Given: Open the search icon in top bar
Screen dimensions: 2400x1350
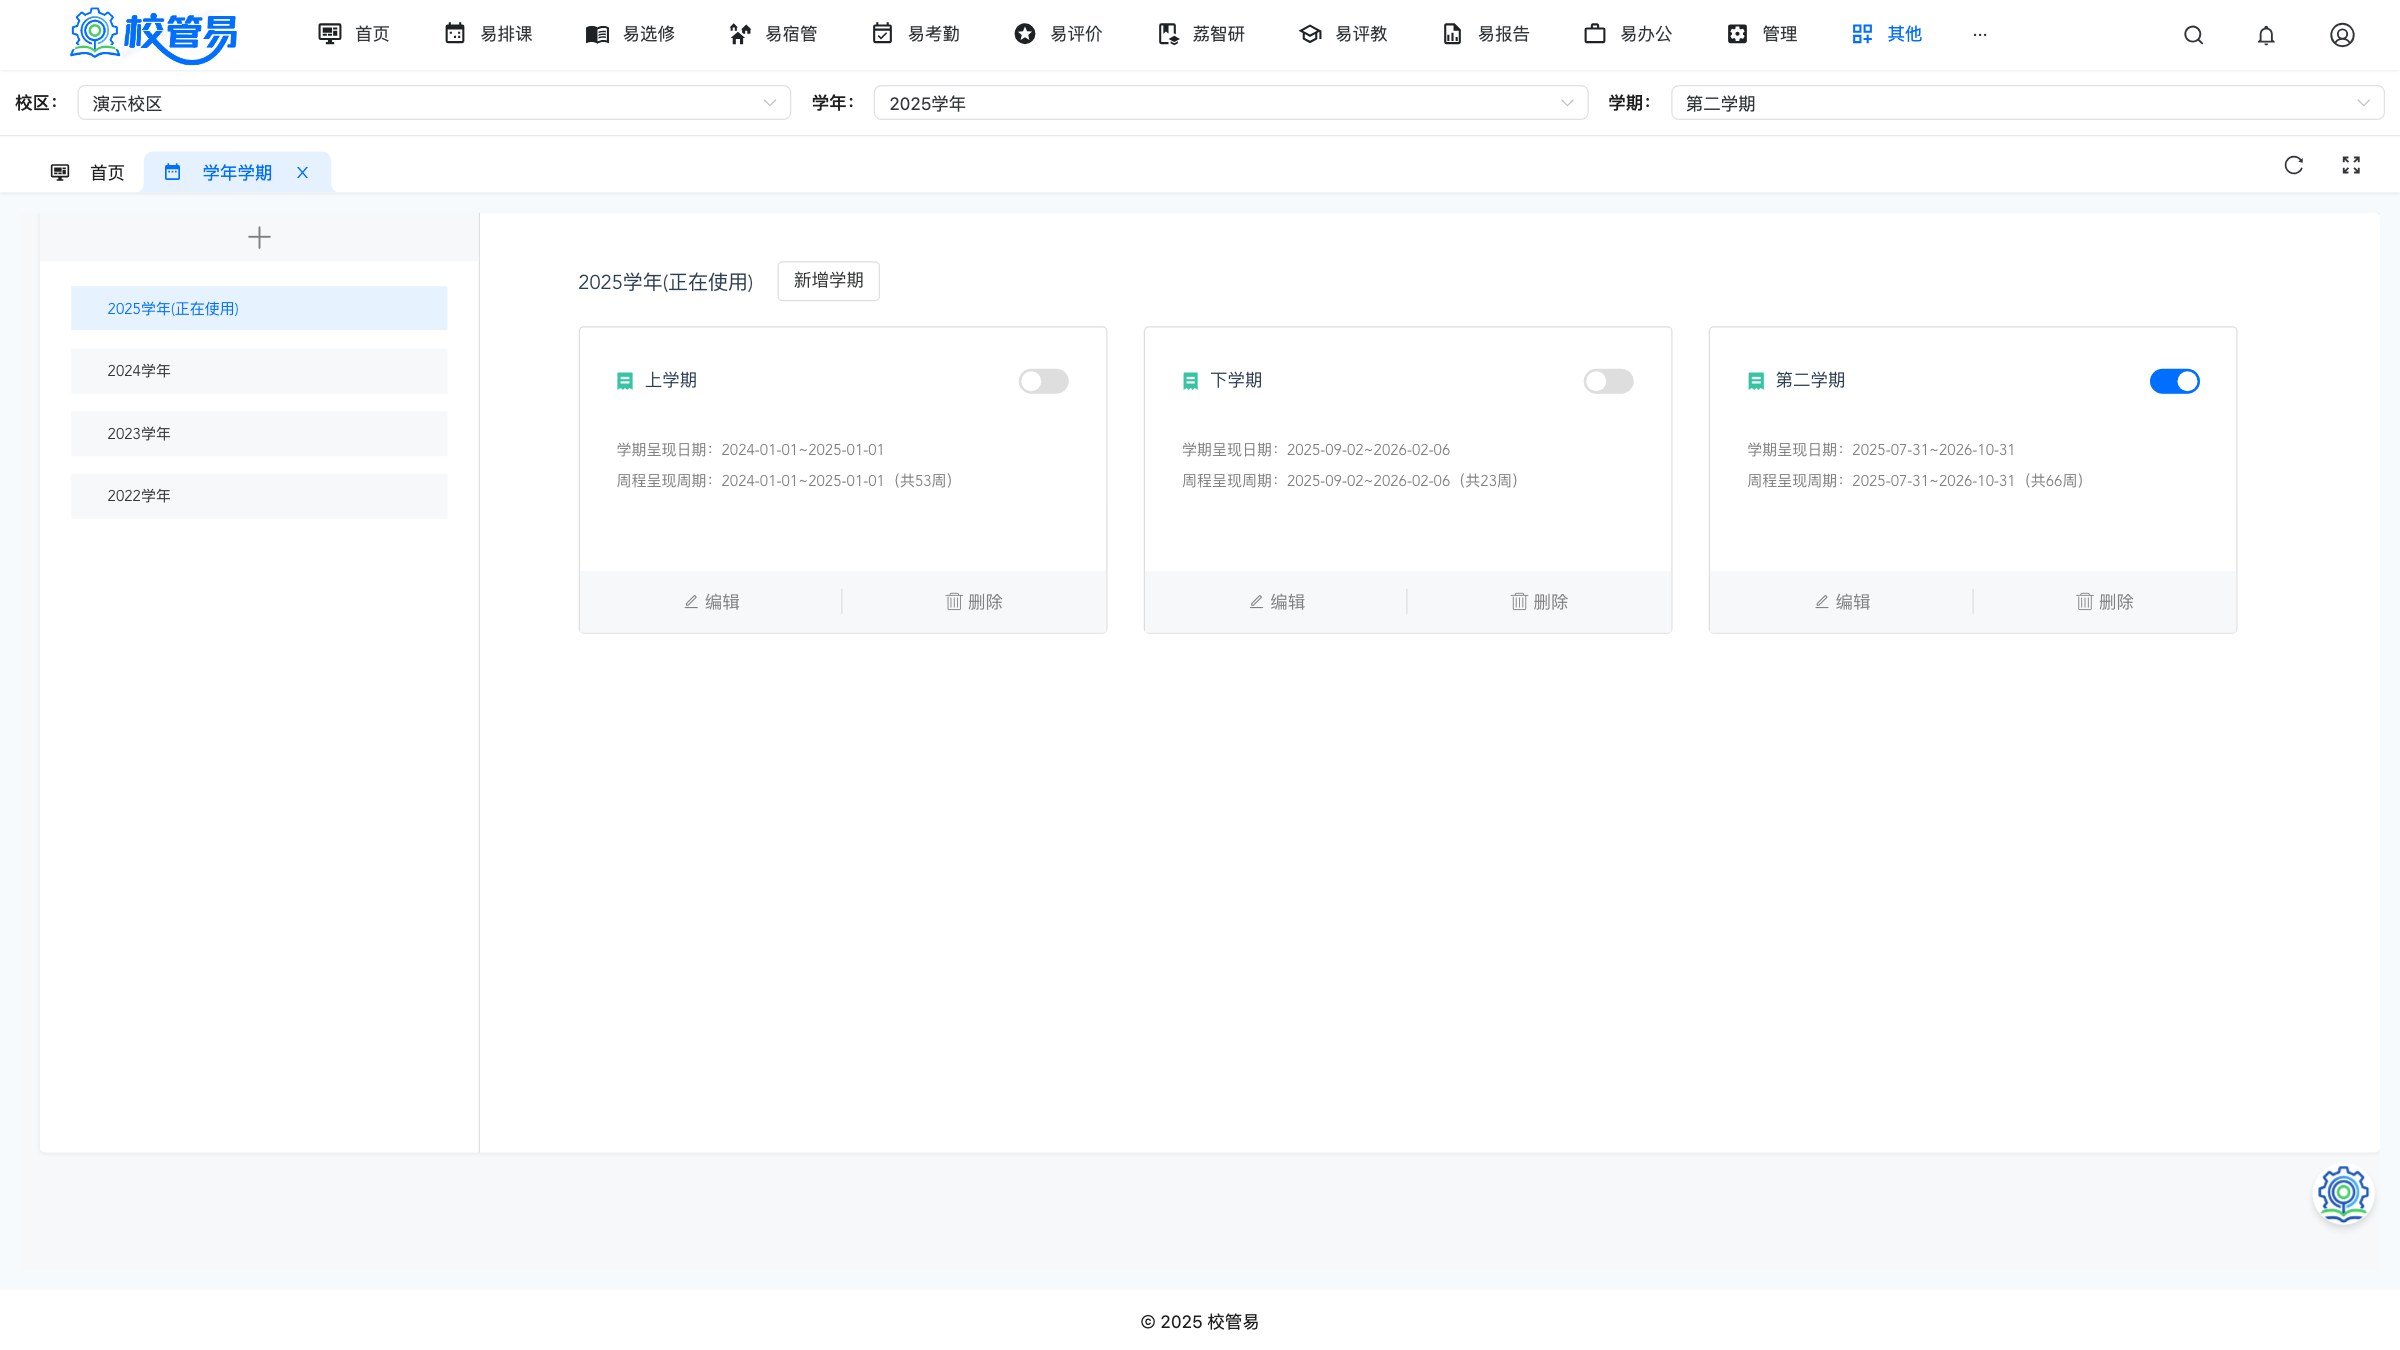Looking at the screenshot, I should (2193, 35).
